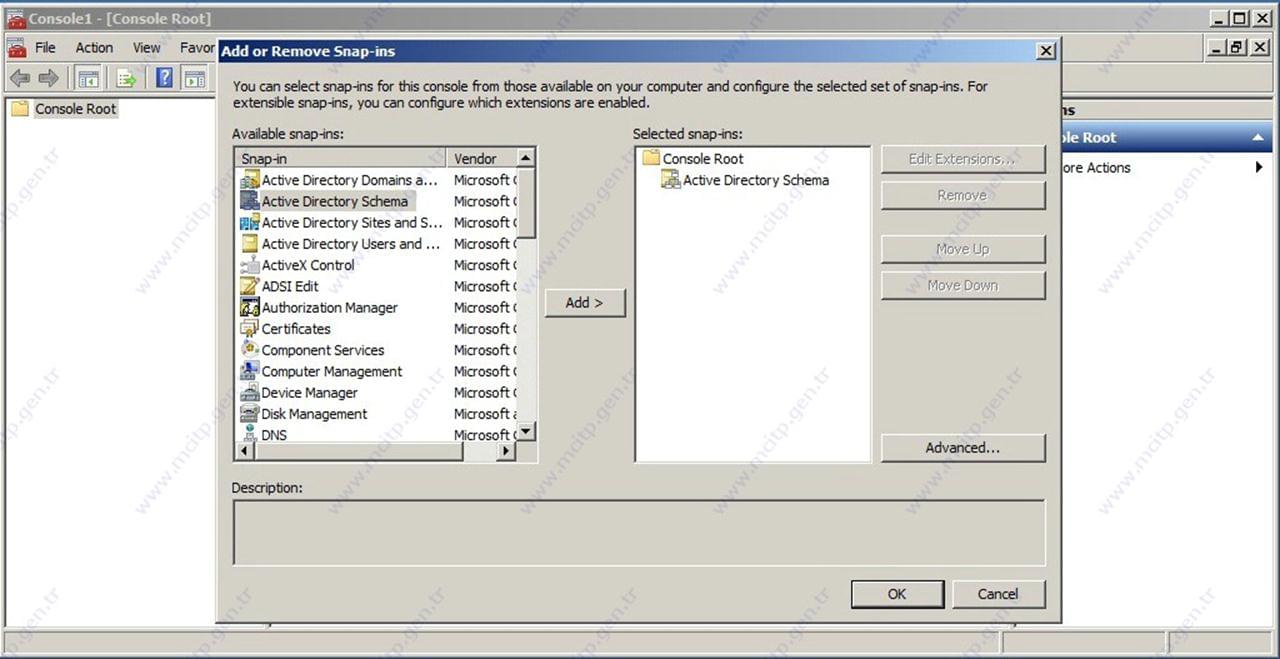Click the Remove button
The image size is (1280, 659).
963,195
